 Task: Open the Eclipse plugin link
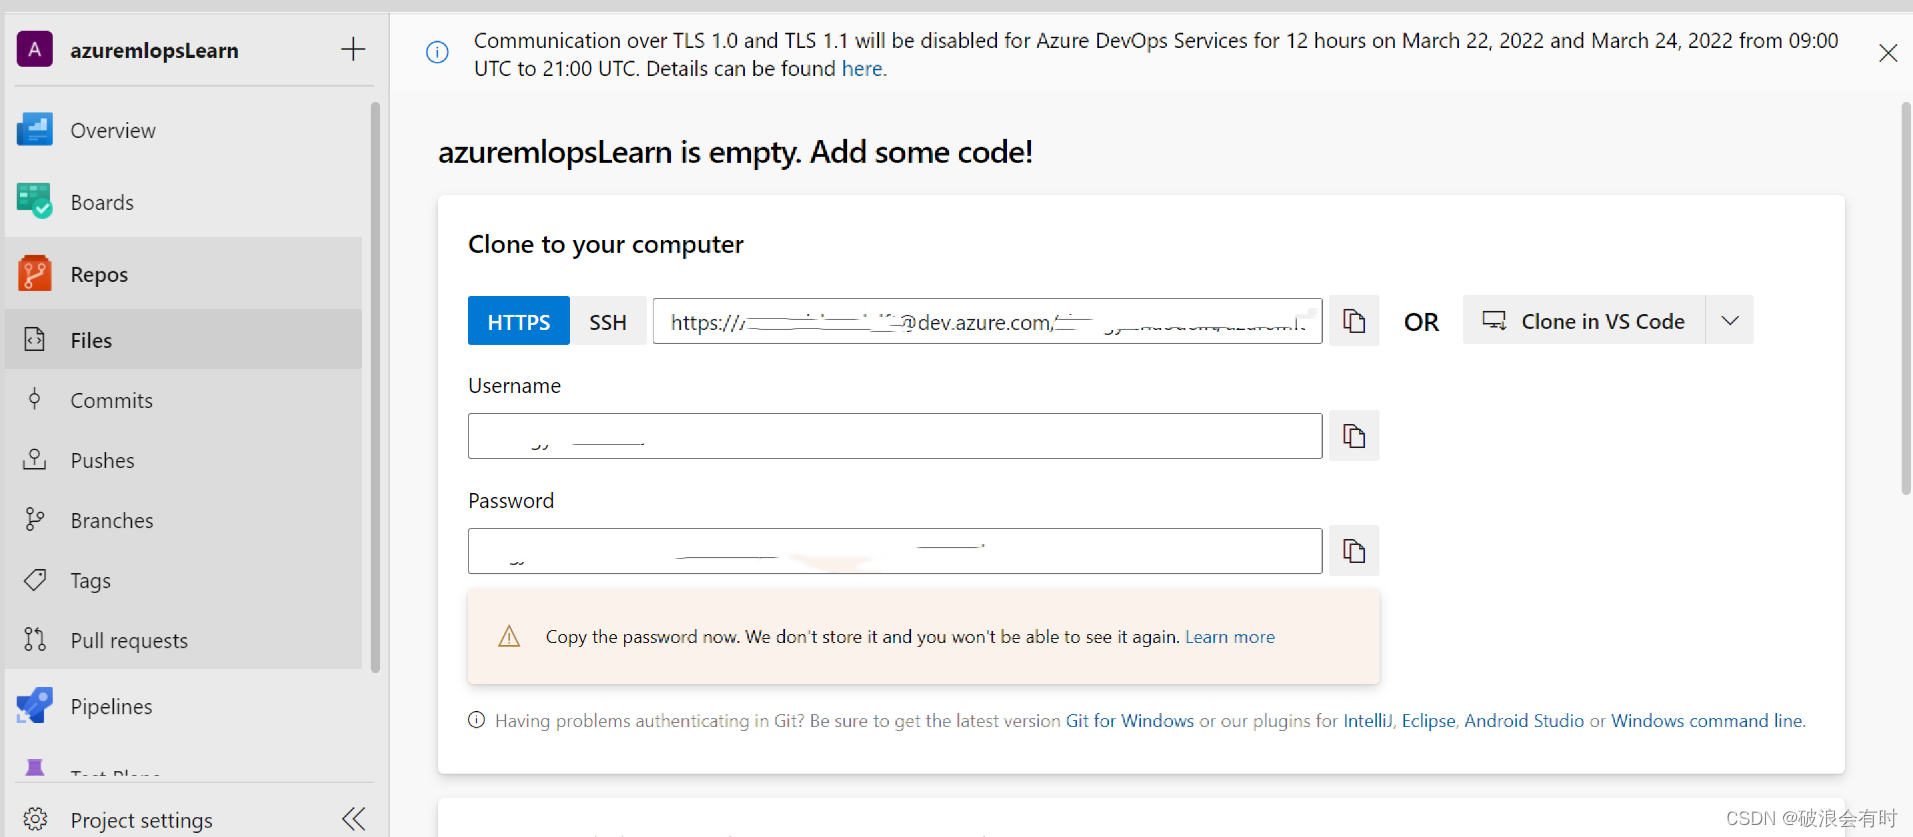1429,721
